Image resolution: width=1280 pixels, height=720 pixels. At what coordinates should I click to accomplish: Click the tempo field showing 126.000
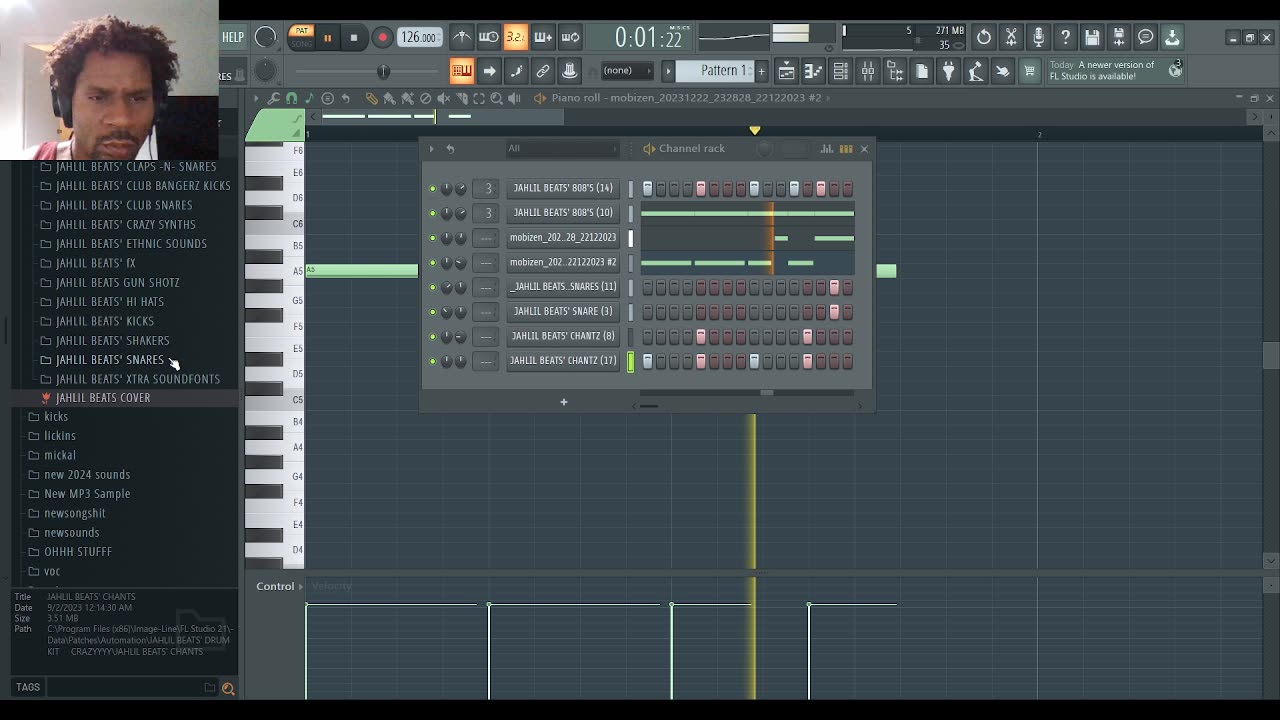pyautogui.click(x=419, y=38)
